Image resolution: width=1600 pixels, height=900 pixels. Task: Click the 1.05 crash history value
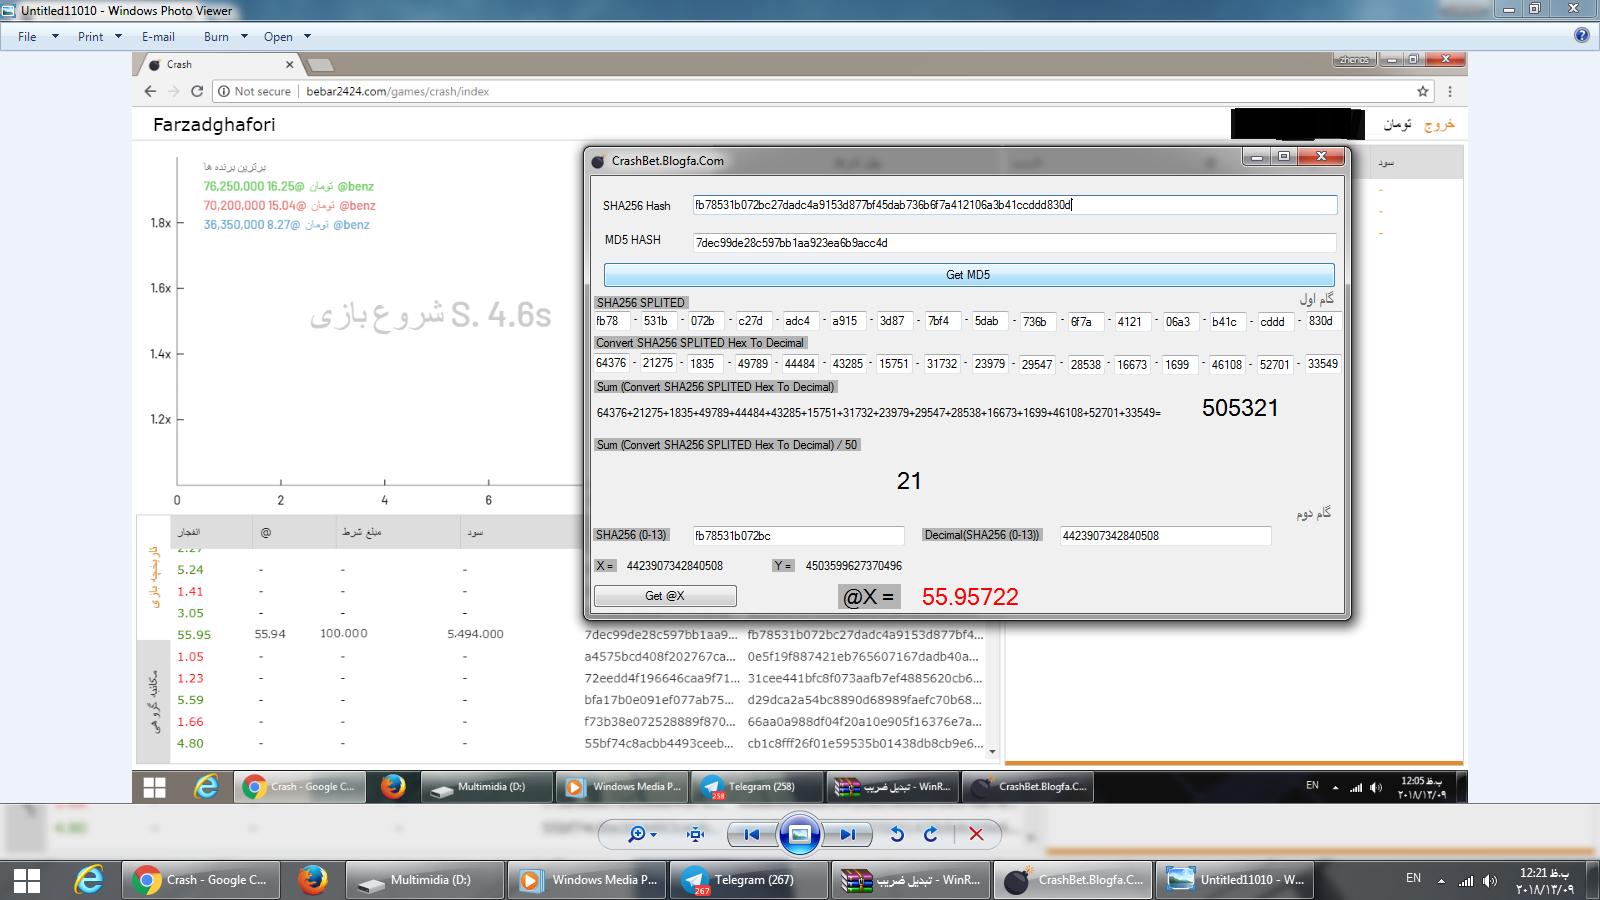(x=190, y=656)
